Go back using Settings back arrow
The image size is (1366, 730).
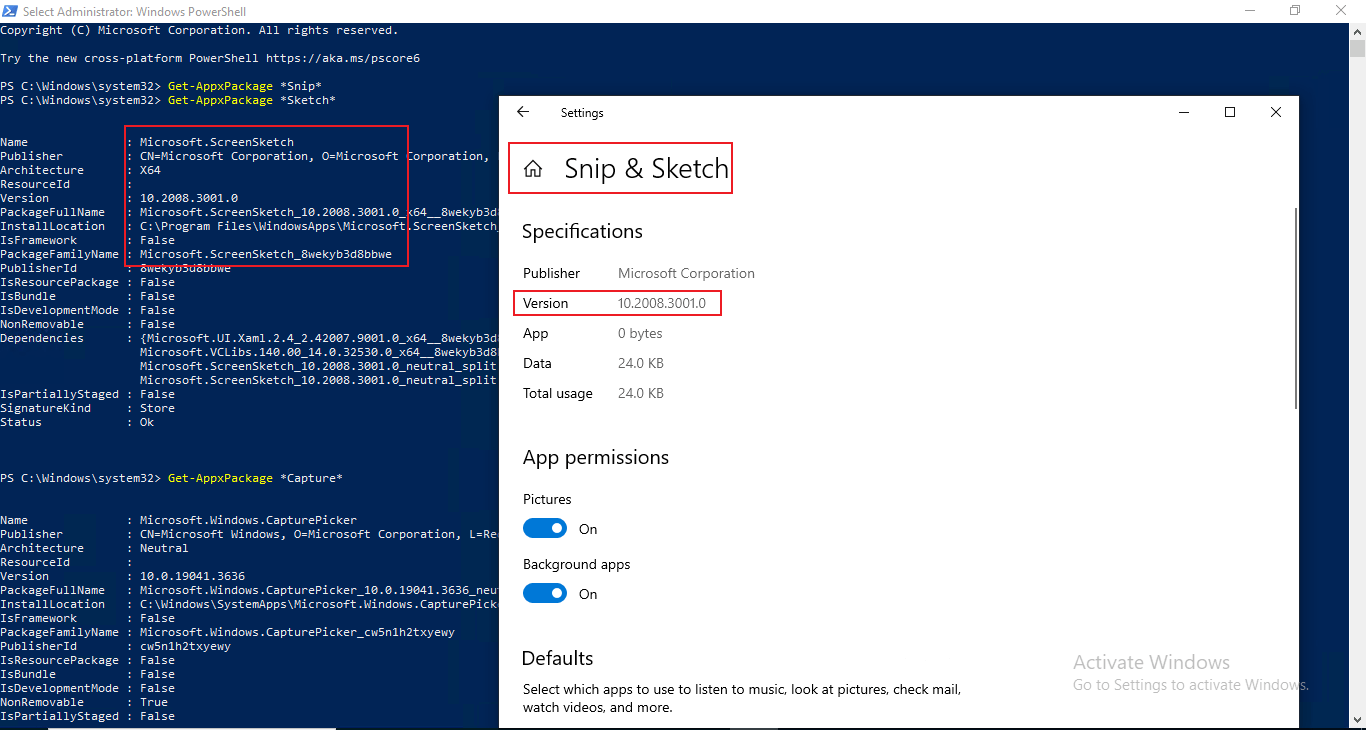tap(522, 113)
